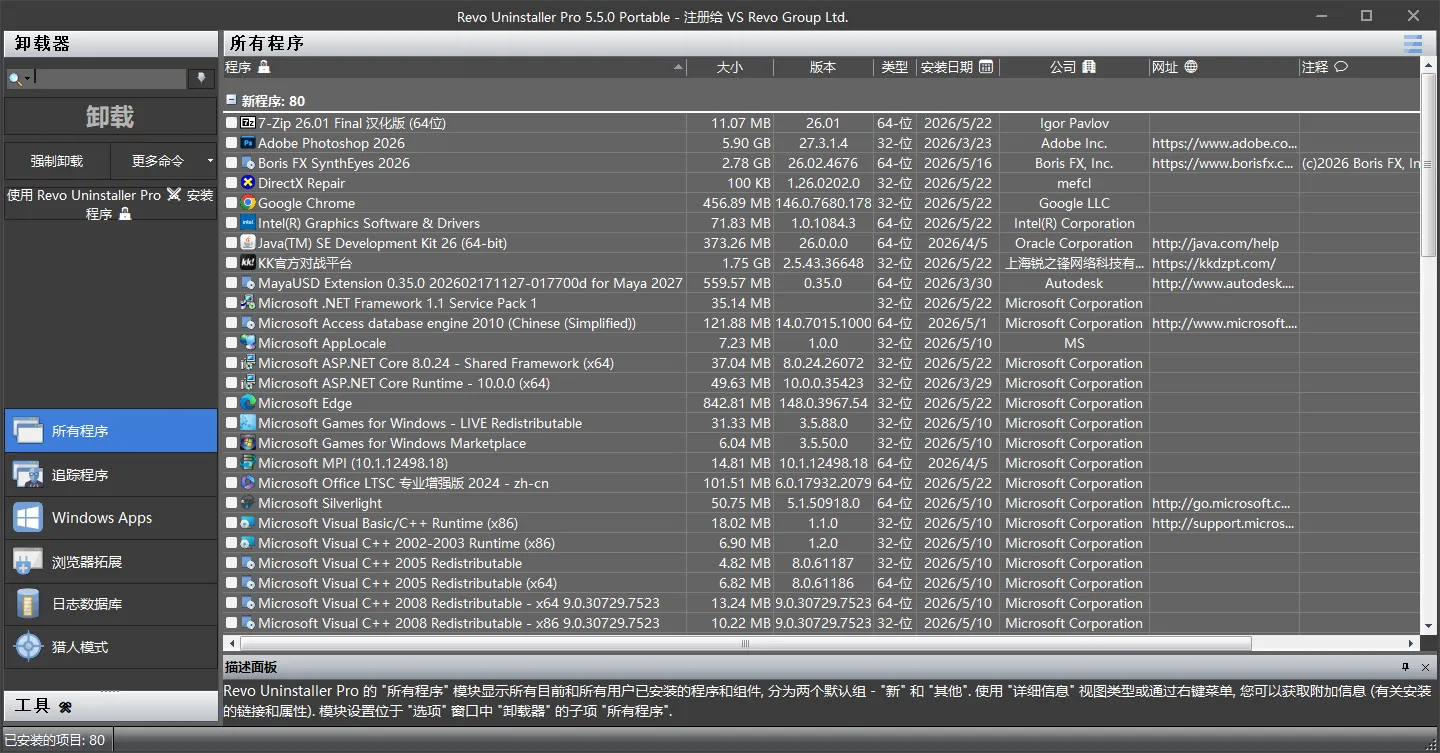Click the Intel Graphics Software icon

pyautogui.click(x=248, y=223)
